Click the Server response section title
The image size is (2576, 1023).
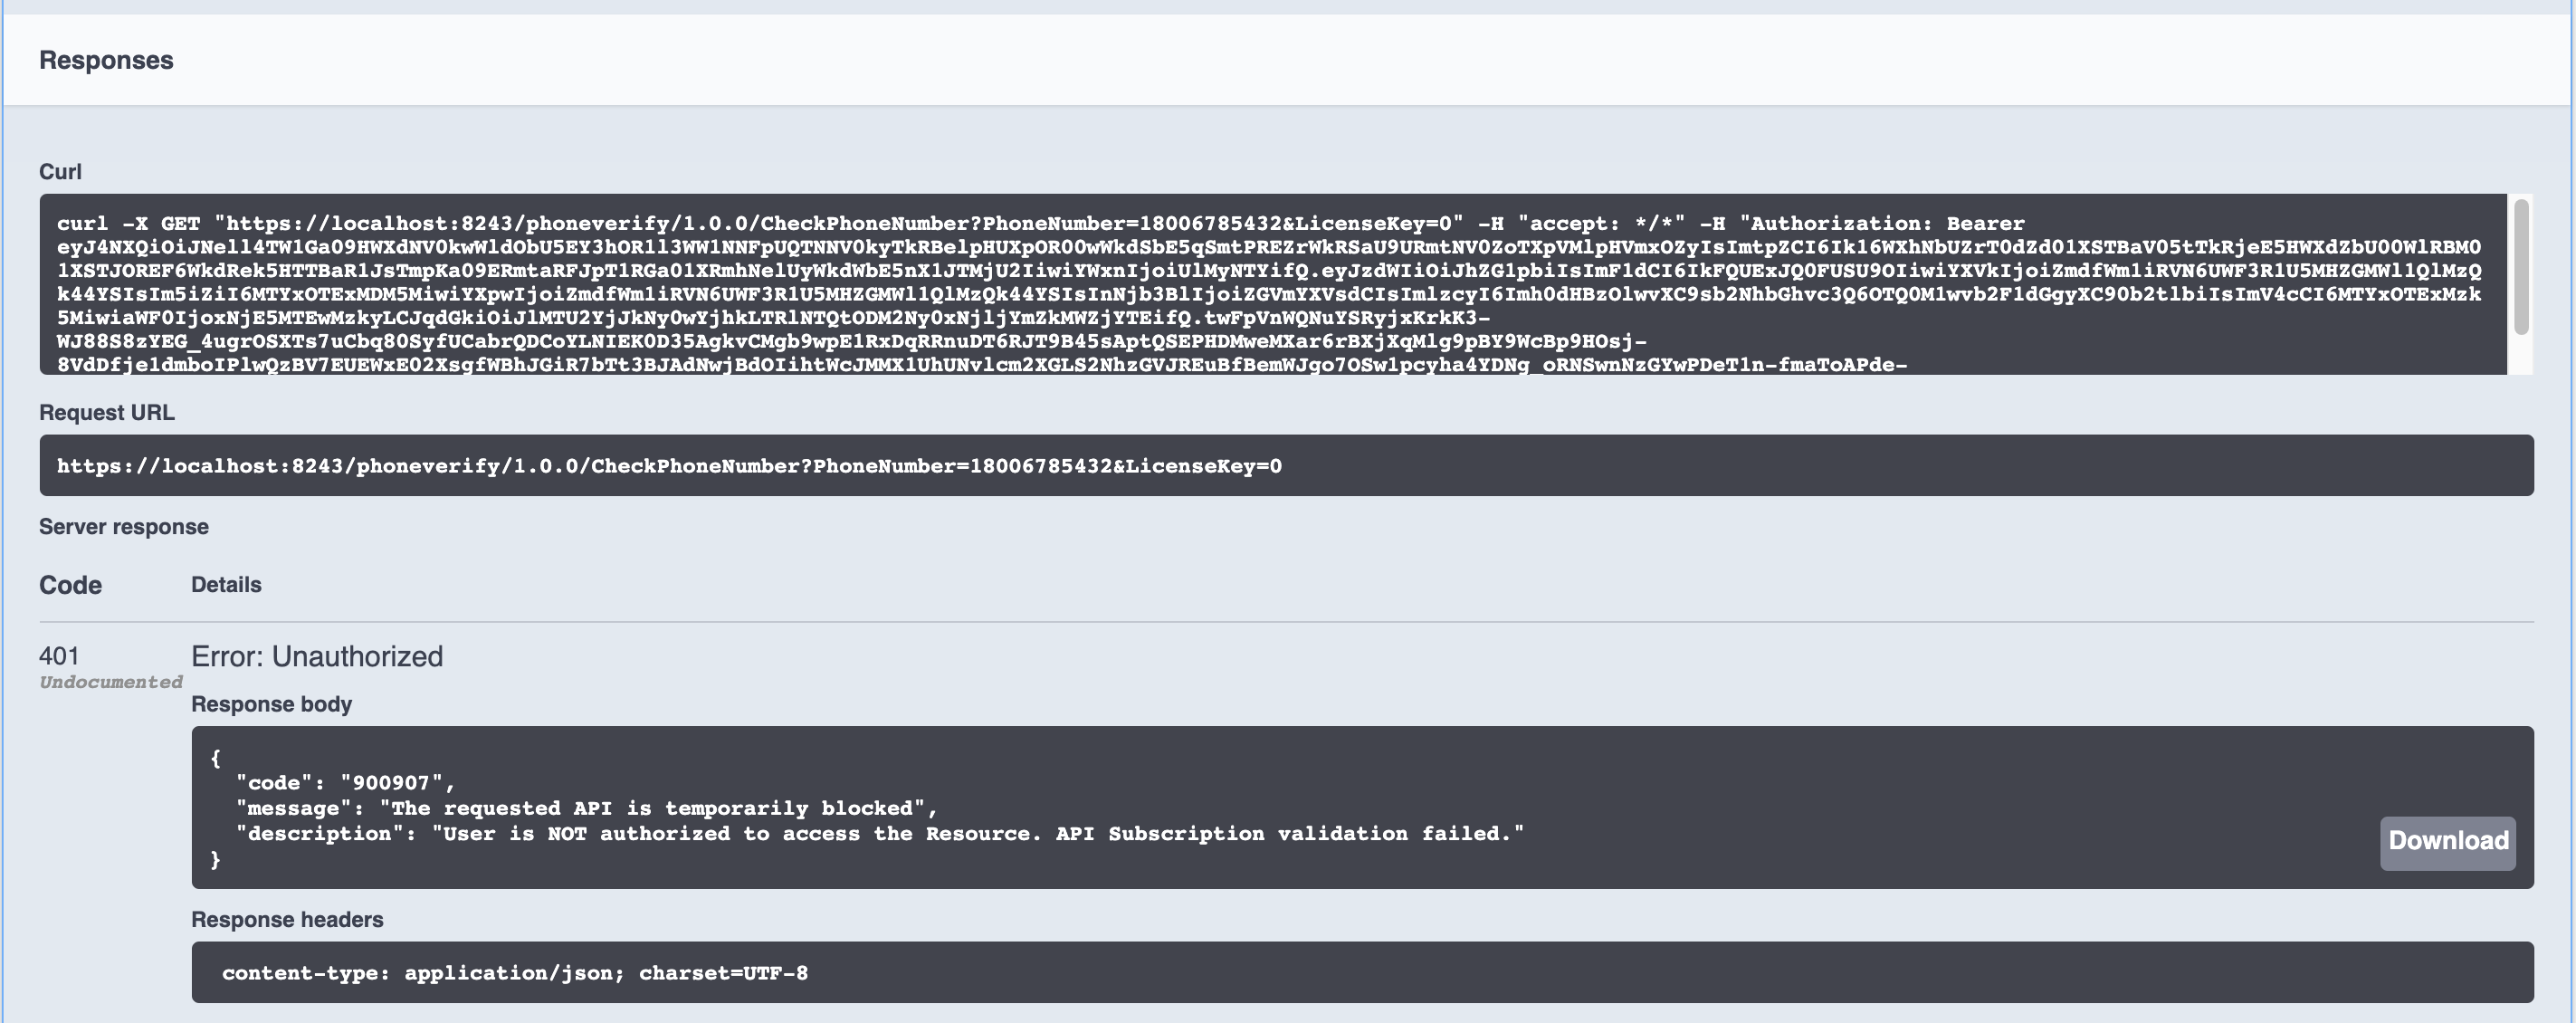click(123, 526)
